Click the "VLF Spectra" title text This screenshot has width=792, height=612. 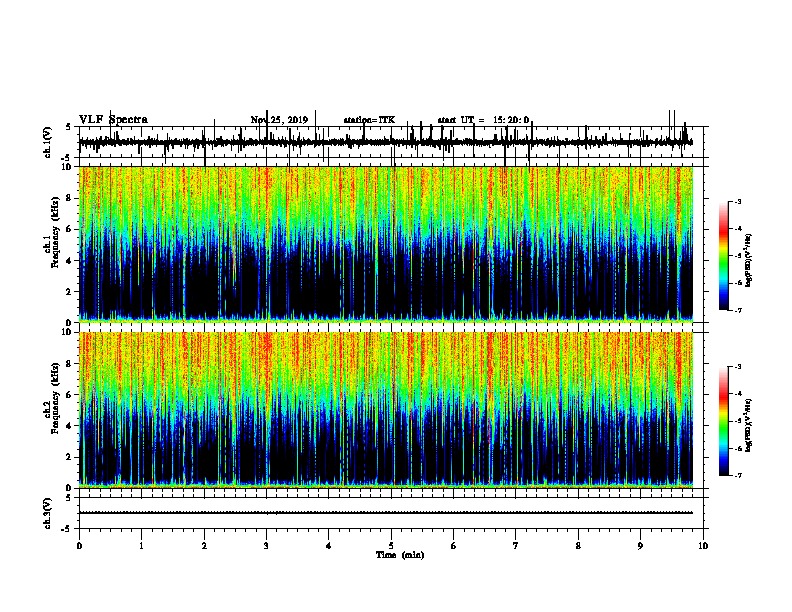(x=113, y=120)
